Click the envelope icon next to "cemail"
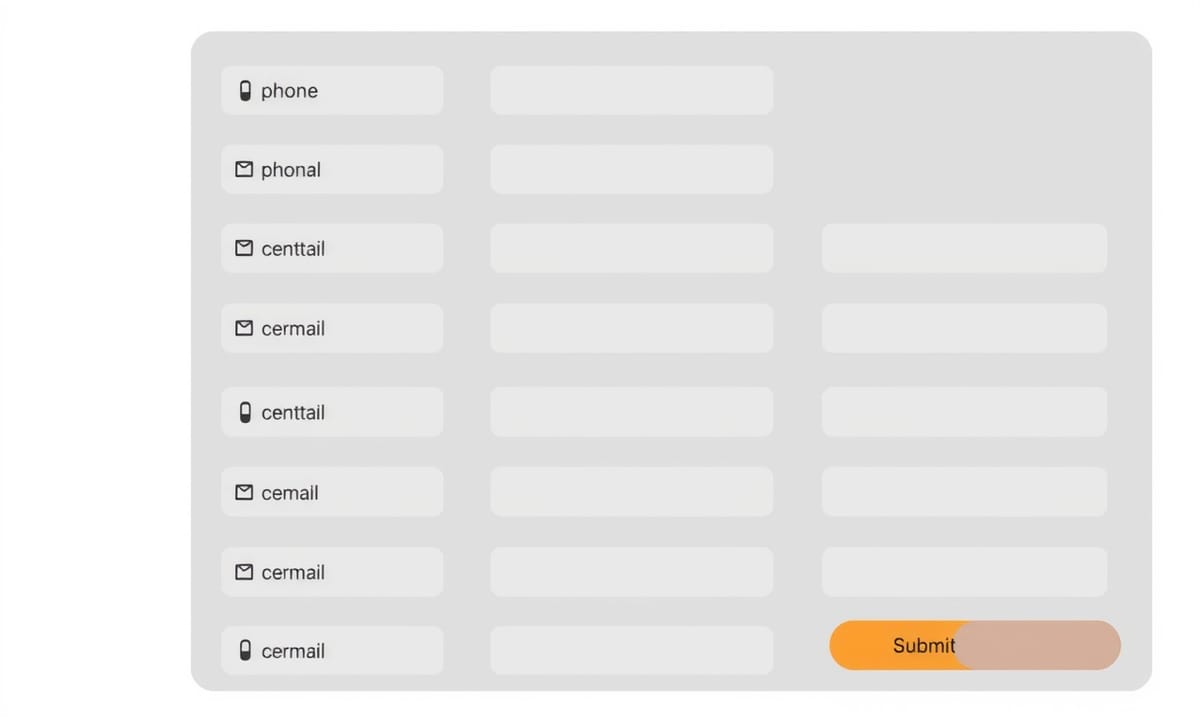The height and width of the screenshot is (720, 1200). click(244, 492)
